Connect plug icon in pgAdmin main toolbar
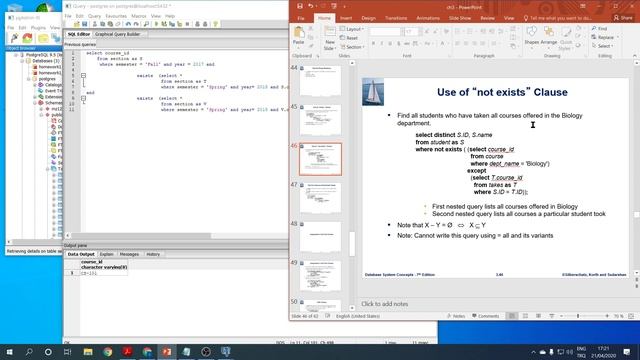This screenshot has height=360, width=640. tap(14, 38)
